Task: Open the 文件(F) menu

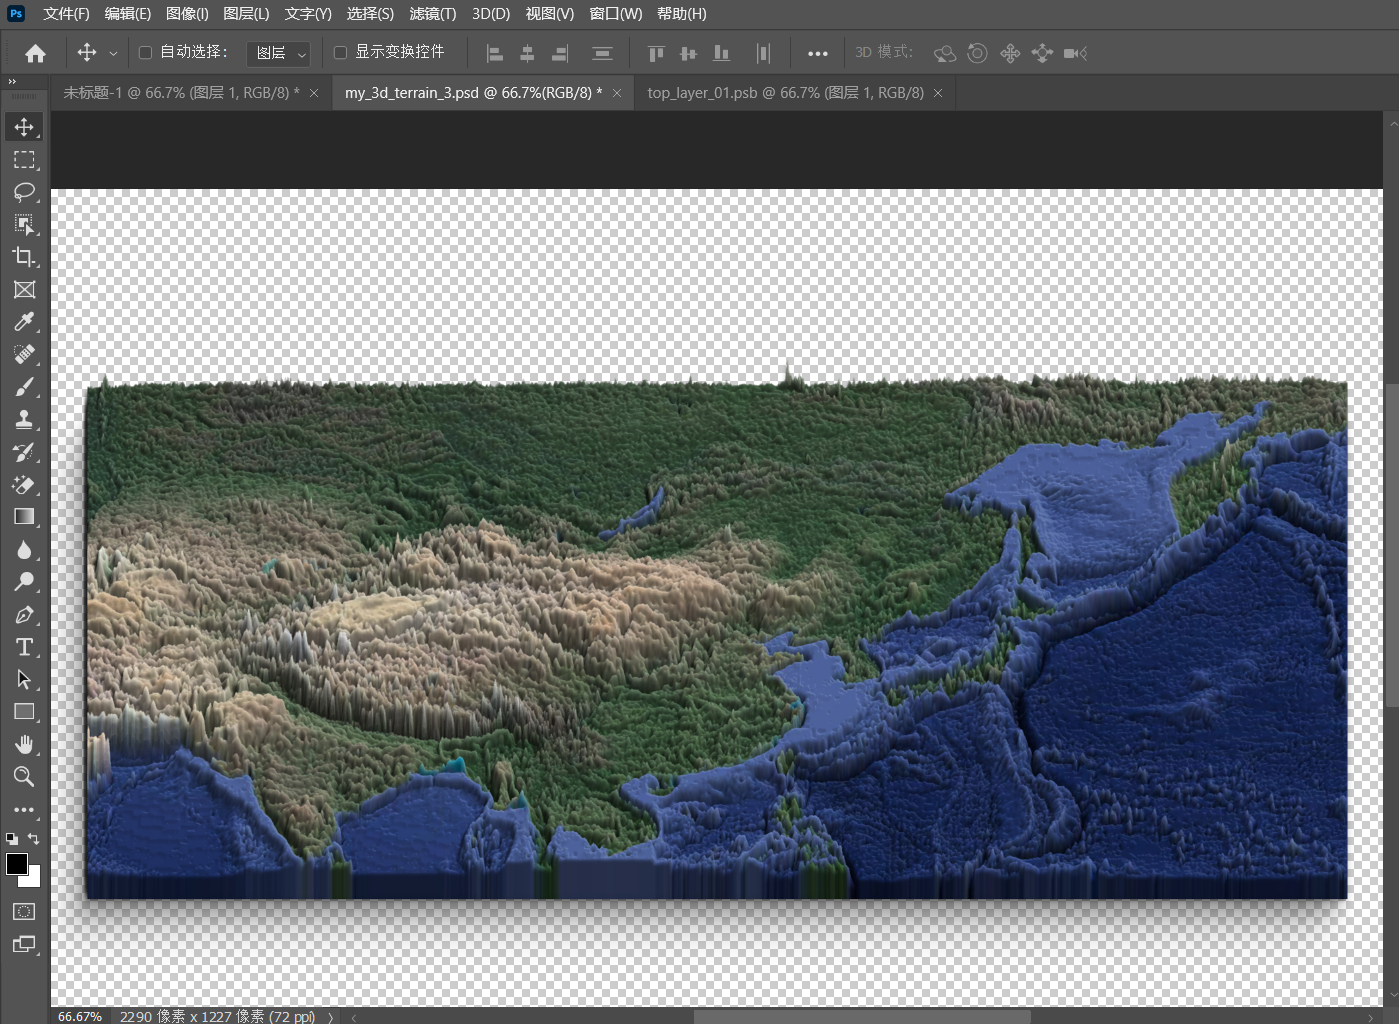Action: point(66,13)
